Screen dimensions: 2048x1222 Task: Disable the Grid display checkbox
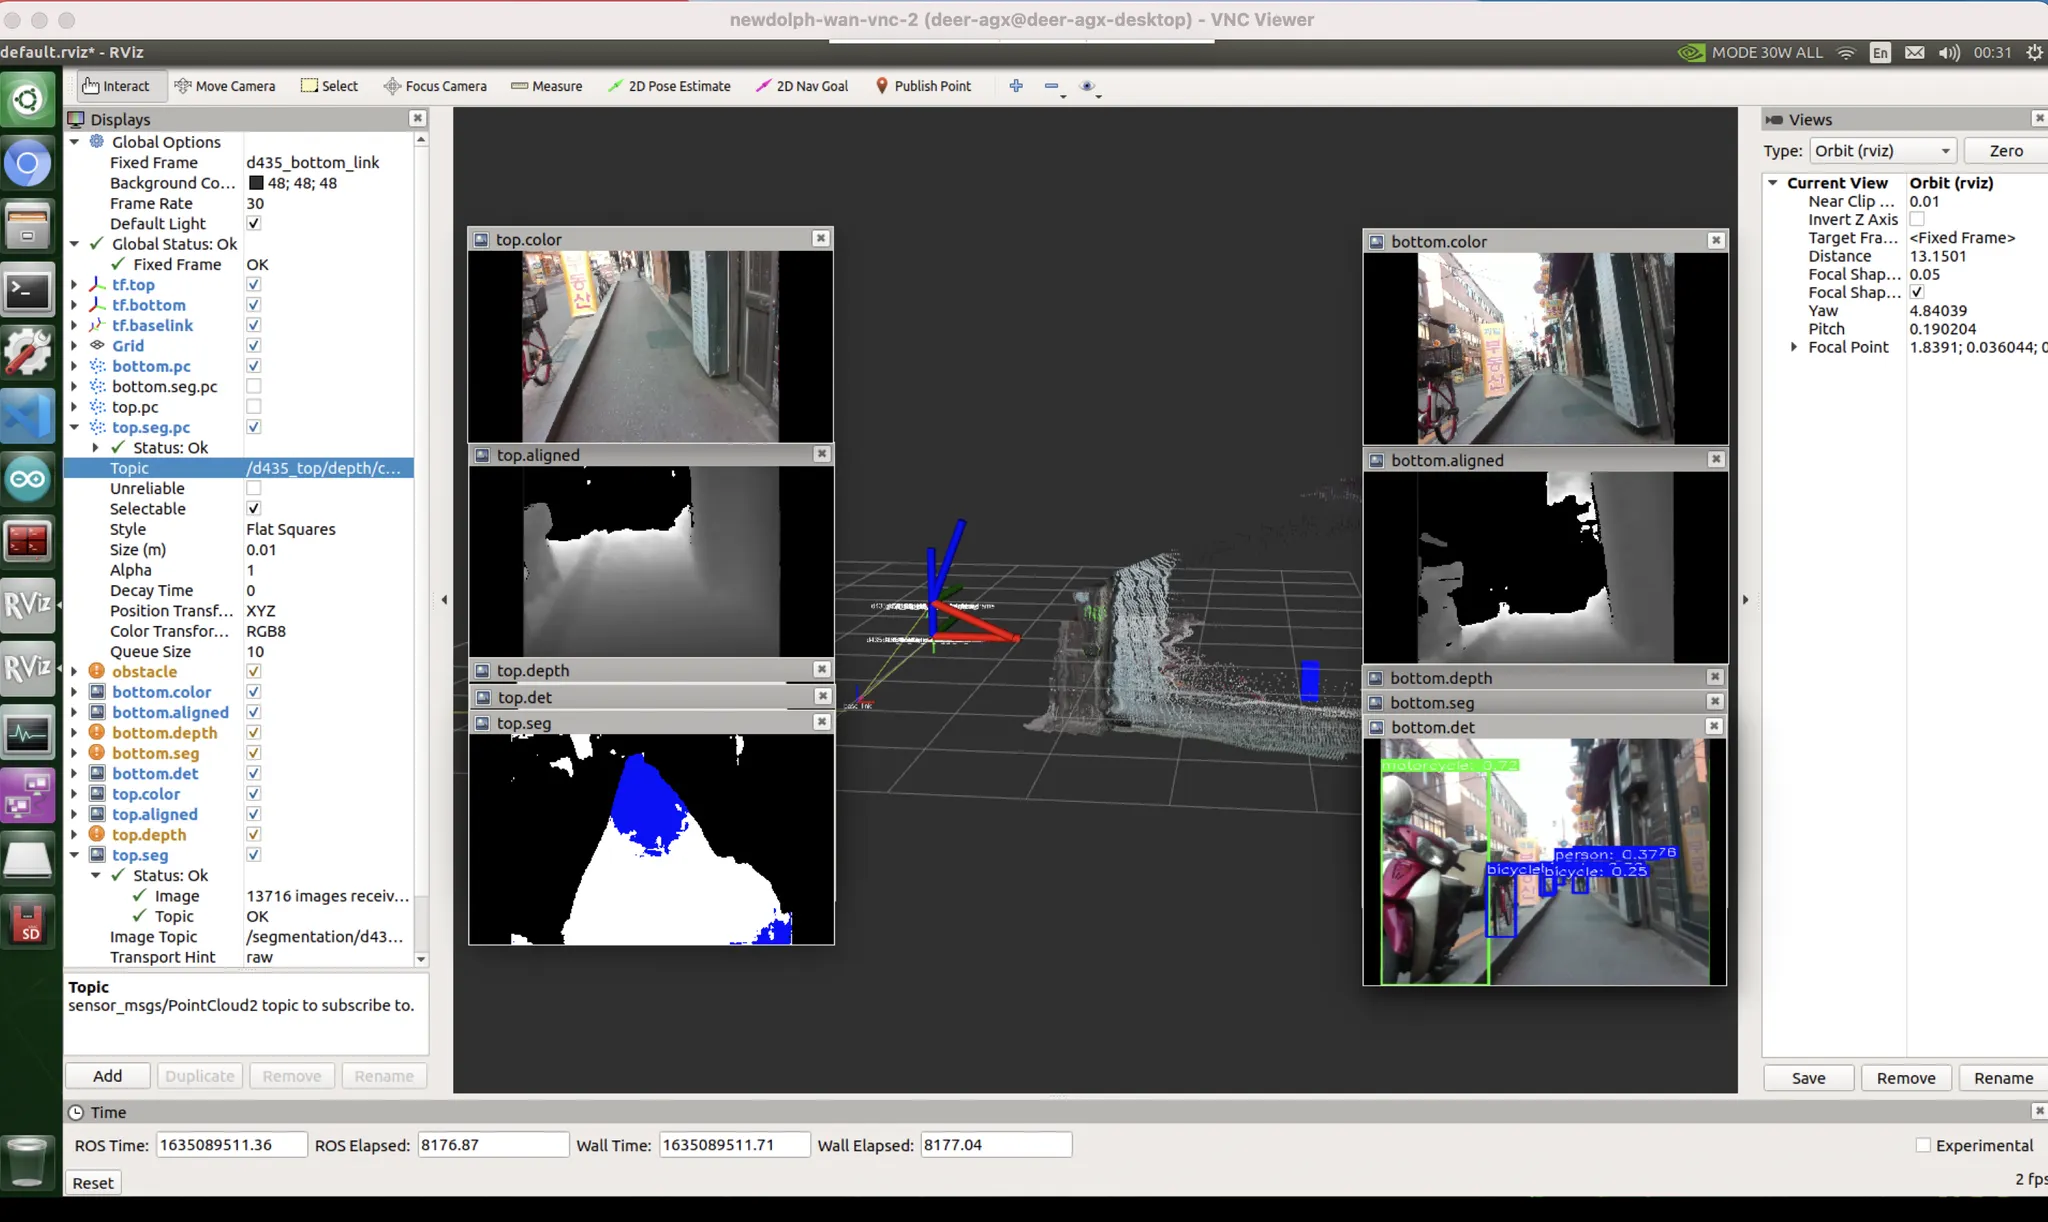click(254, 346)
